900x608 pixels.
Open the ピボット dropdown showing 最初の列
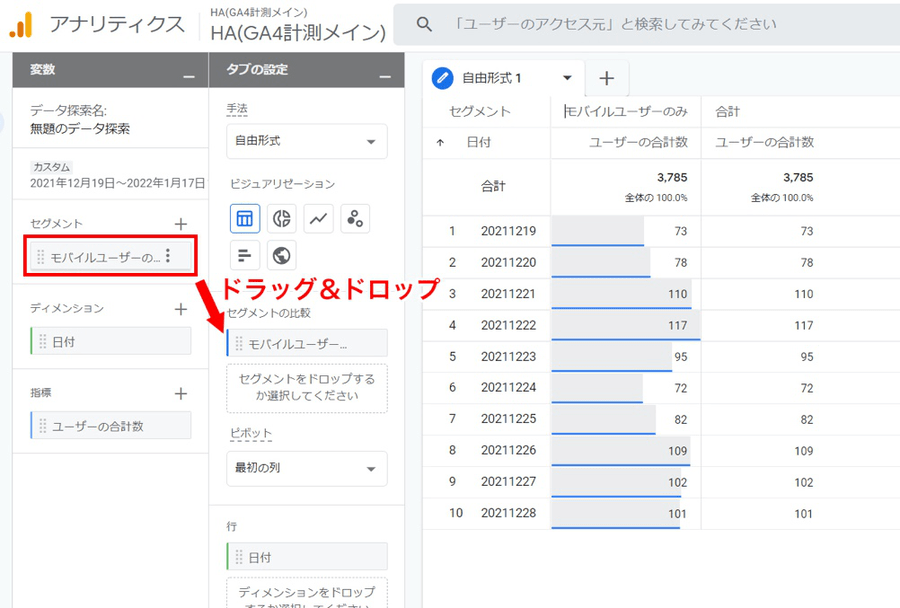point(306,468)
